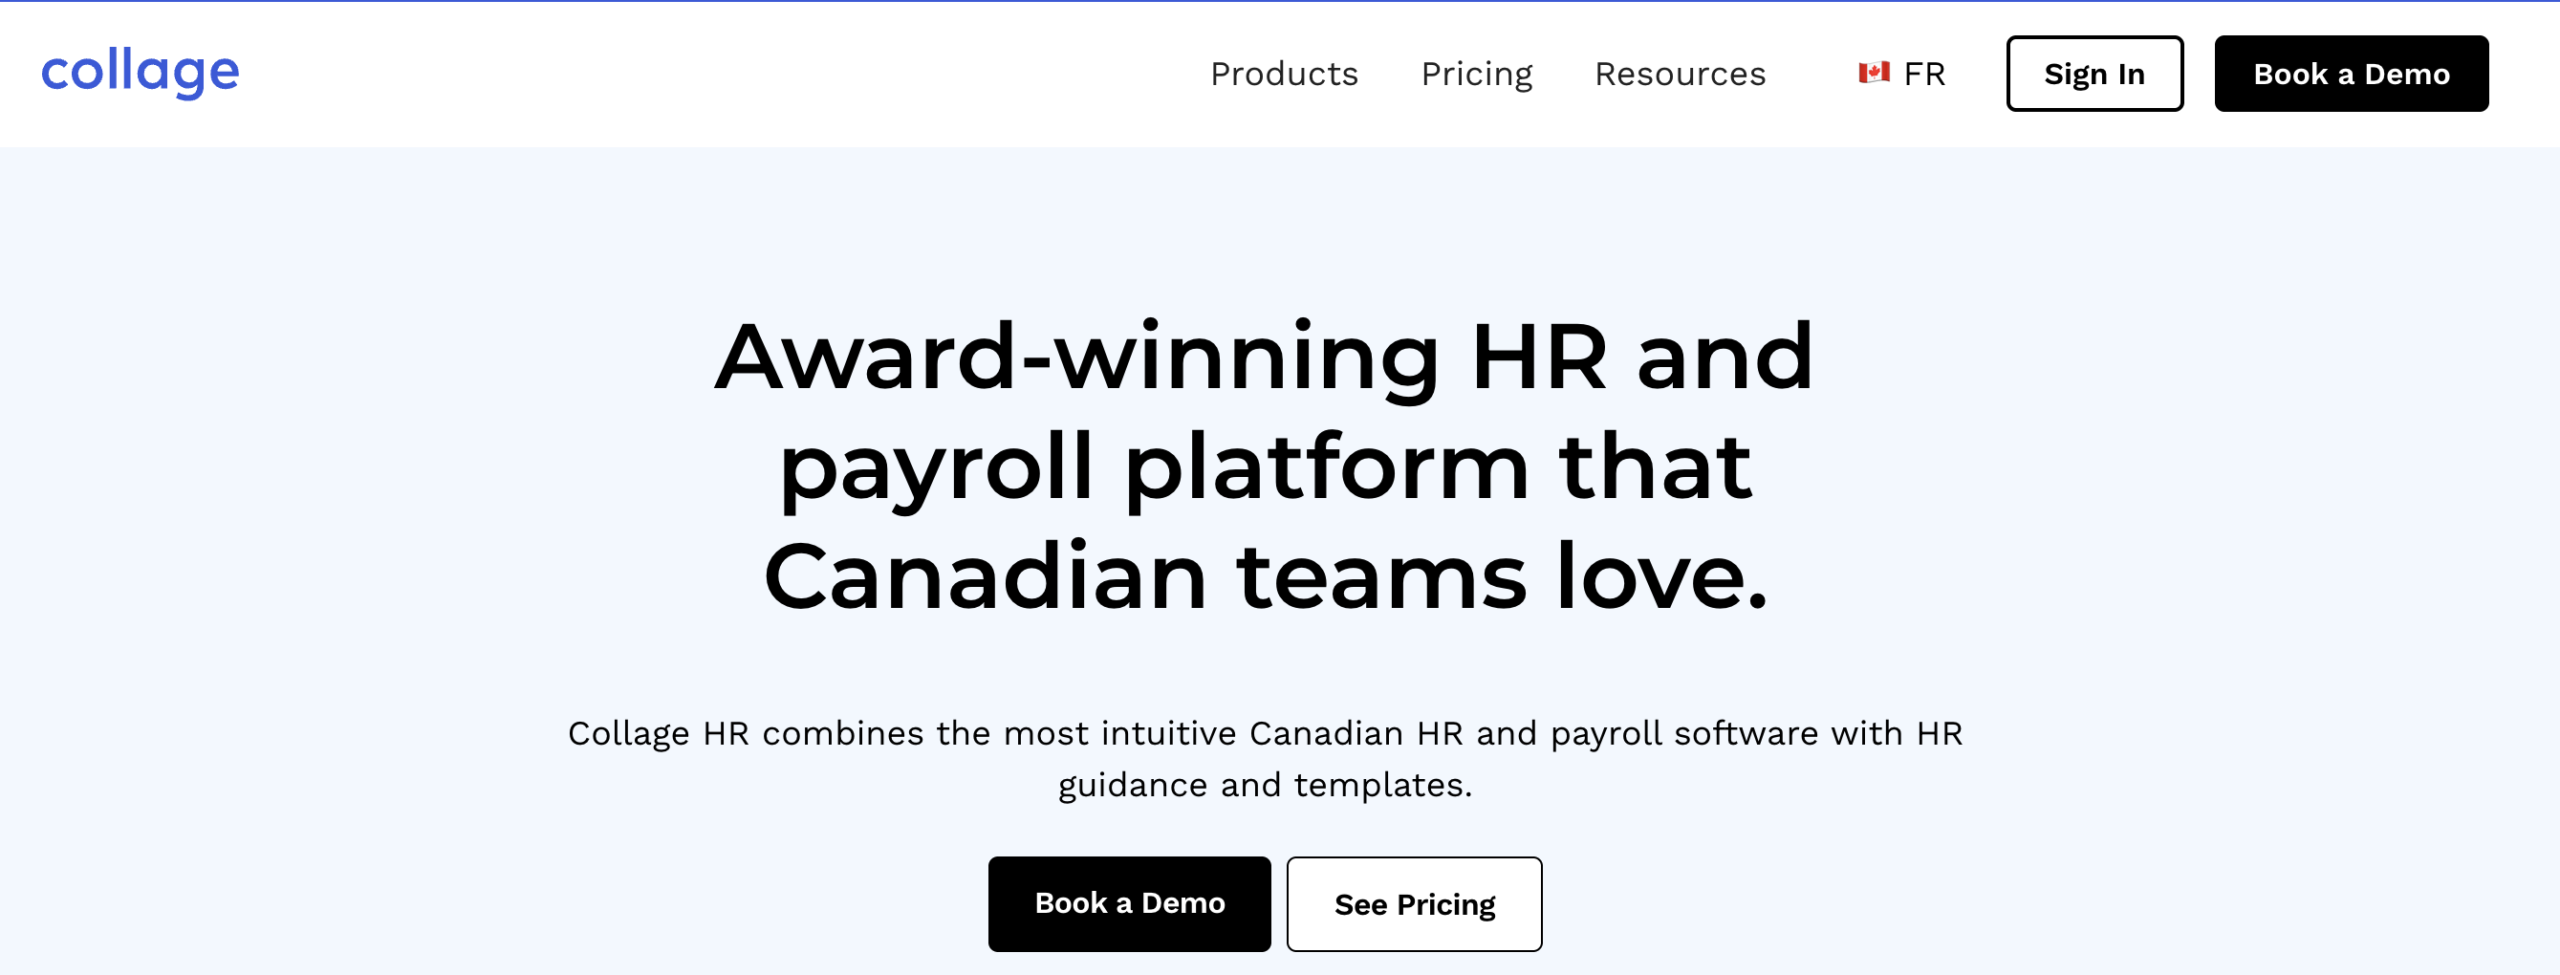Click Book a Demo in the header
This screenshot has height=975, width=2560.
(x=2351, y=74)
